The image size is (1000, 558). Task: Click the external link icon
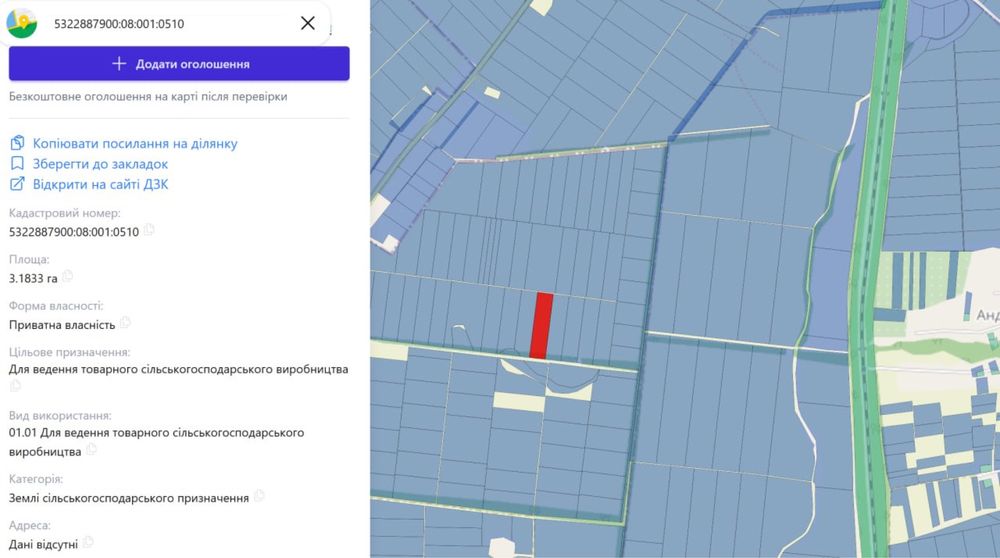(x=17, y=184)
